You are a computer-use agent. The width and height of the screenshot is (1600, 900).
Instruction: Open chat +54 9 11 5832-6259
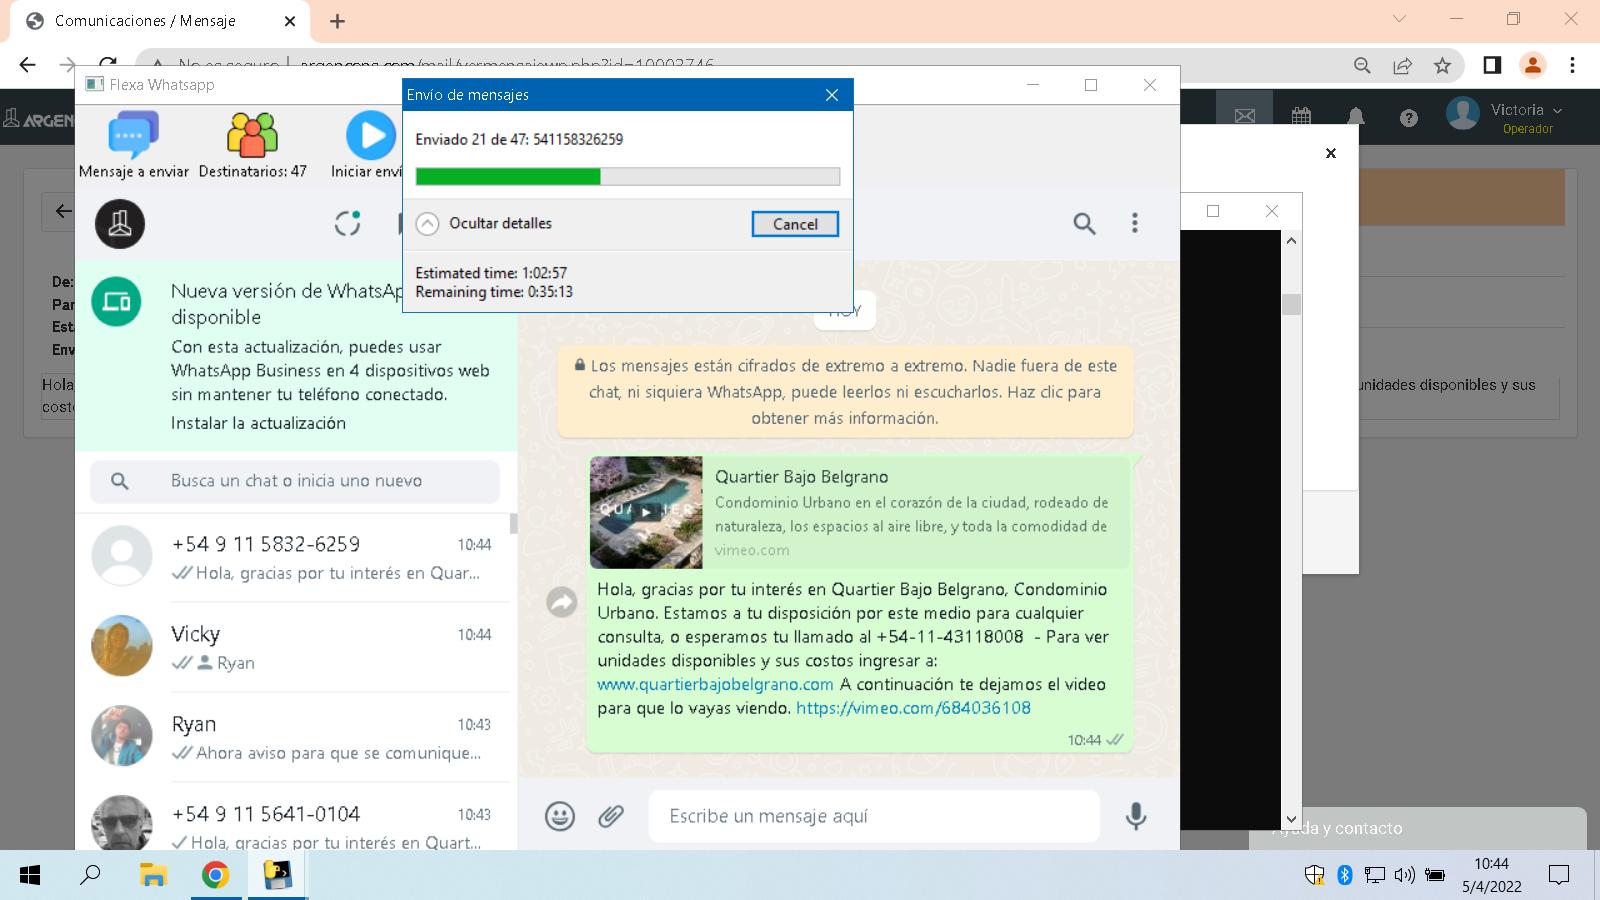click(295, 557)
